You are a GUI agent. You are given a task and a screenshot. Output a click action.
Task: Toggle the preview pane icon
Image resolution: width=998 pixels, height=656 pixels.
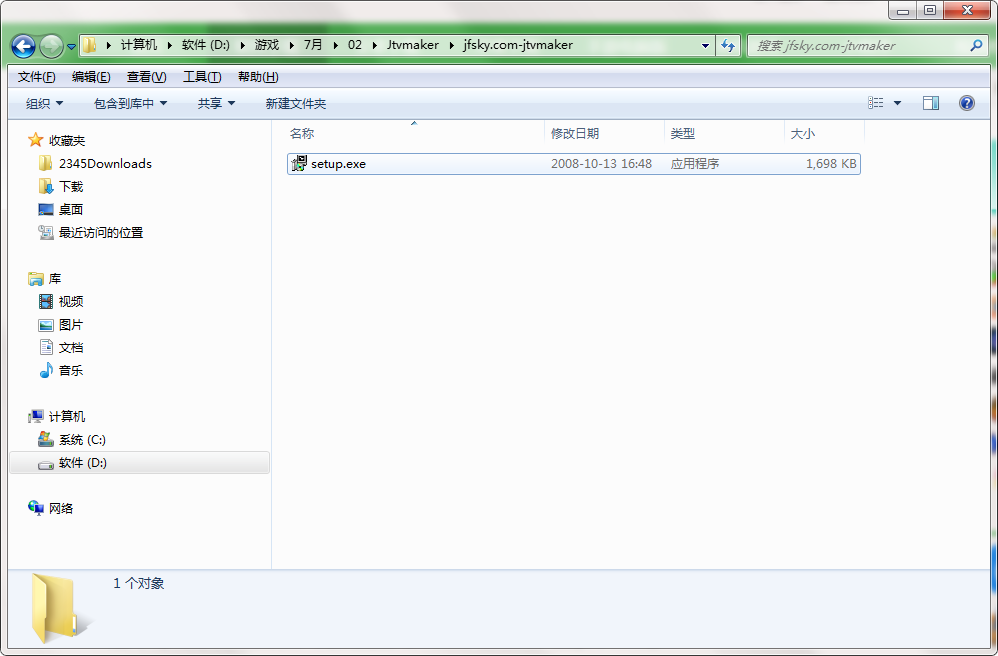[x=930, y=103]
